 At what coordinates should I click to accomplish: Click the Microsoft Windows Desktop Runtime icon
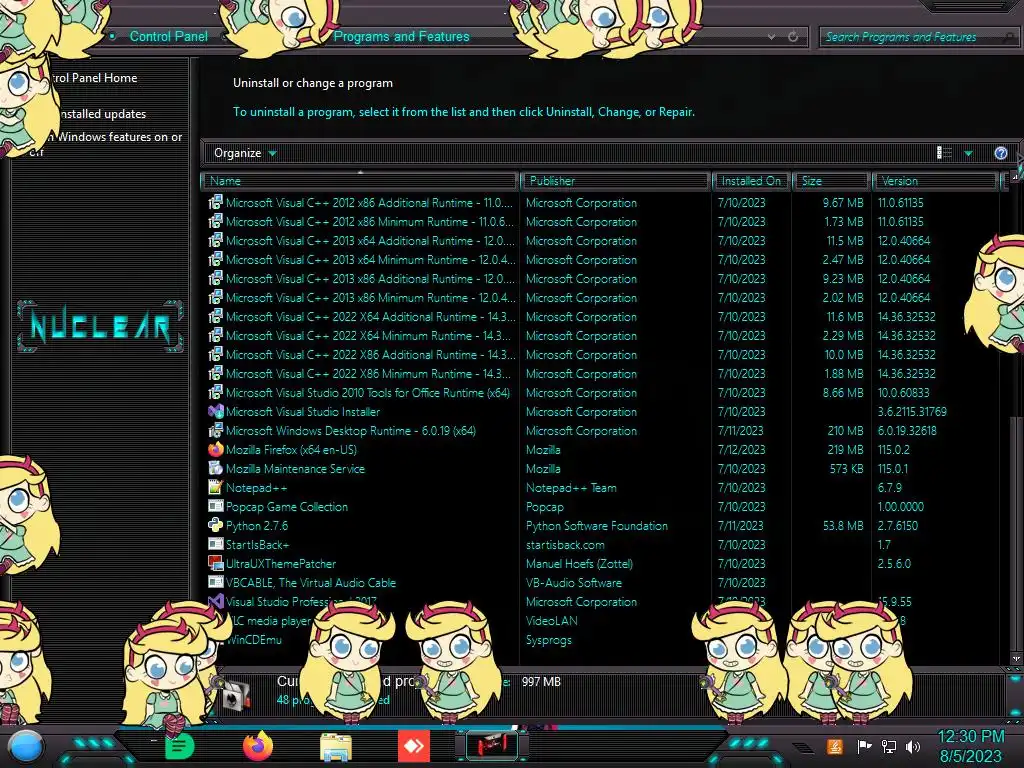click(216, 430)
